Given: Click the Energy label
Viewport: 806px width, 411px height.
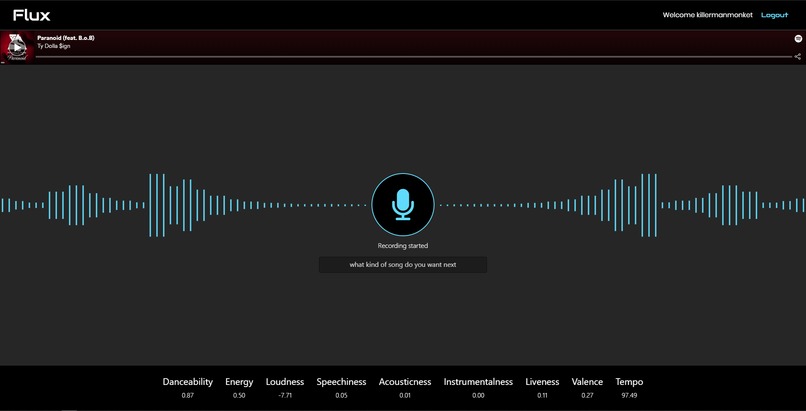Looking at the screenshot, I should (x=239, y=382).
